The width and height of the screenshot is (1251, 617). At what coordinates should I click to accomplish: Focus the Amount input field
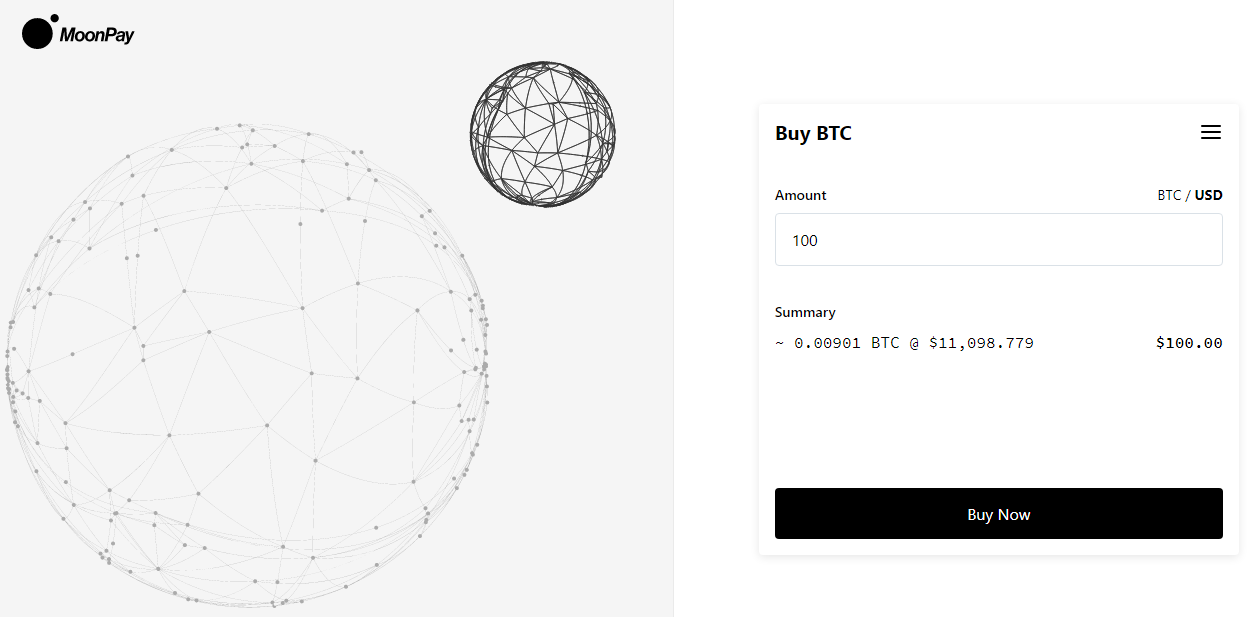tap(998, 239)
